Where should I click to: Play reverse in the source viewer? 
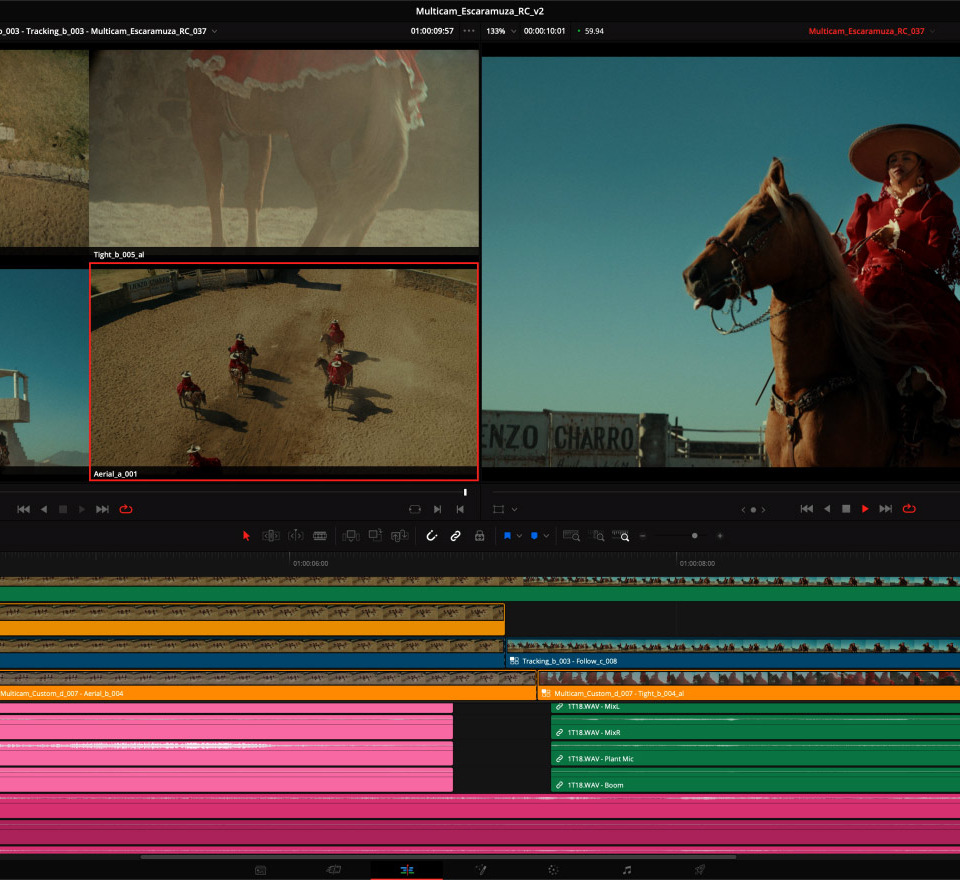pyautogui.click(x=44, y=509)
